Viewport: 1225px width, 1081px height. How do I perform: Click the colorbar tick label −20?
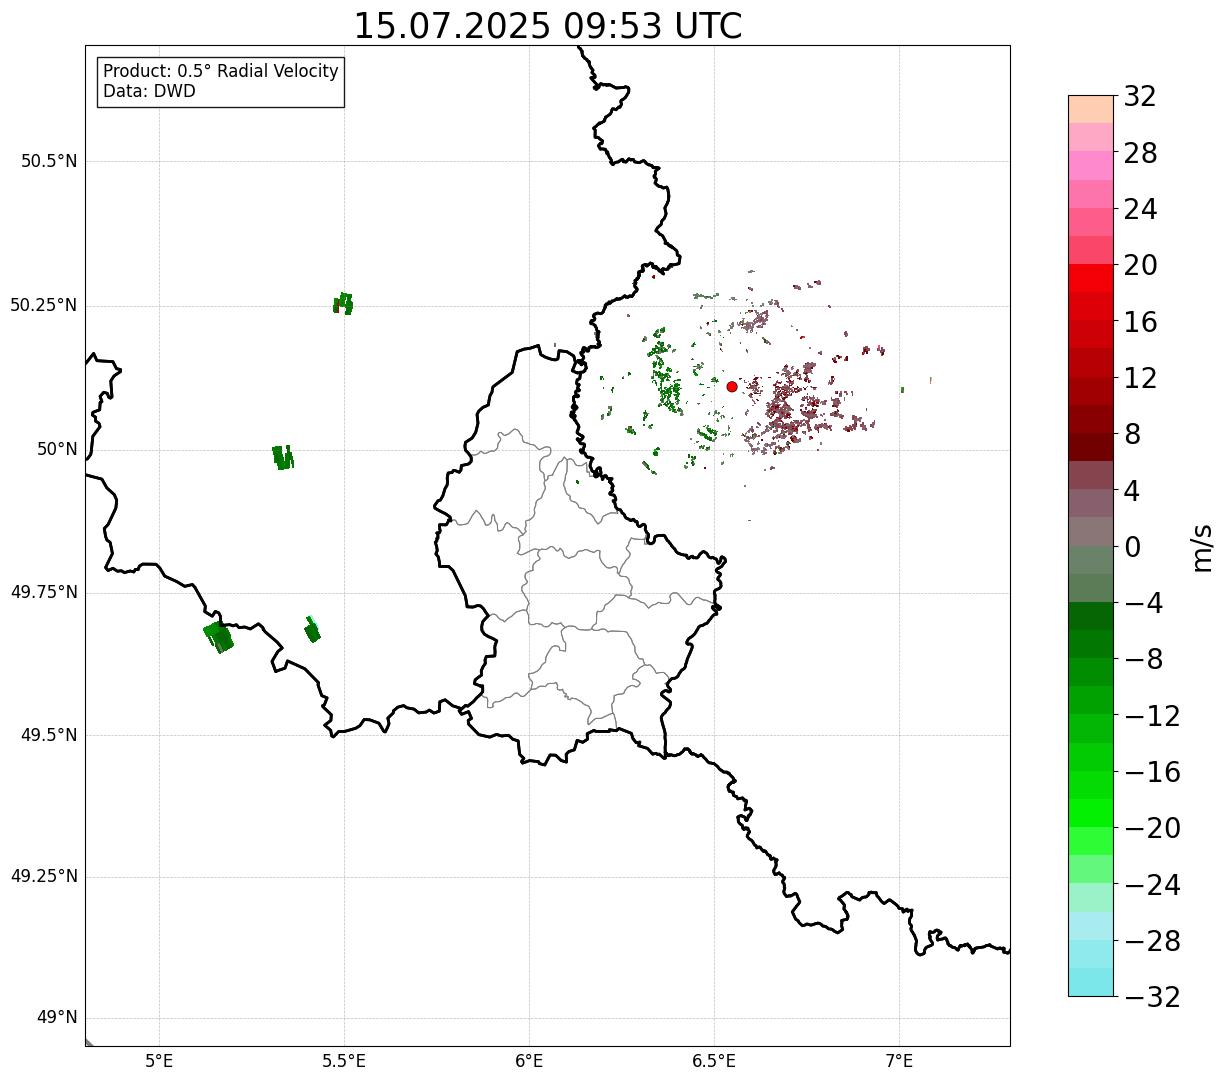click(x=1152, y=828)
